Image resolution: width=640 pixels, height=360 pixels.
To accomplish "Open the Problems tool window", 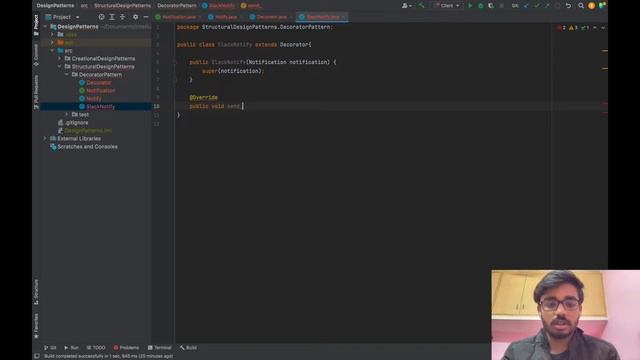I will [x=126, y=348].
